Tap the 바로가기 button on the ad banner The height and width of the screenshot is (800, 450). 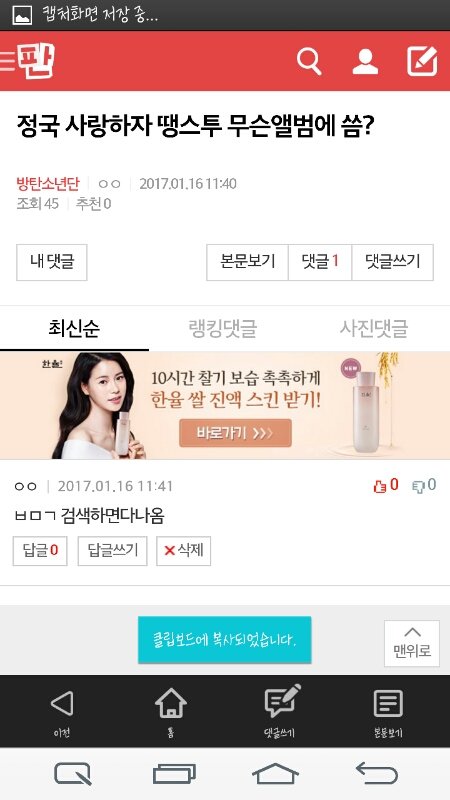(x=235, y=433)
